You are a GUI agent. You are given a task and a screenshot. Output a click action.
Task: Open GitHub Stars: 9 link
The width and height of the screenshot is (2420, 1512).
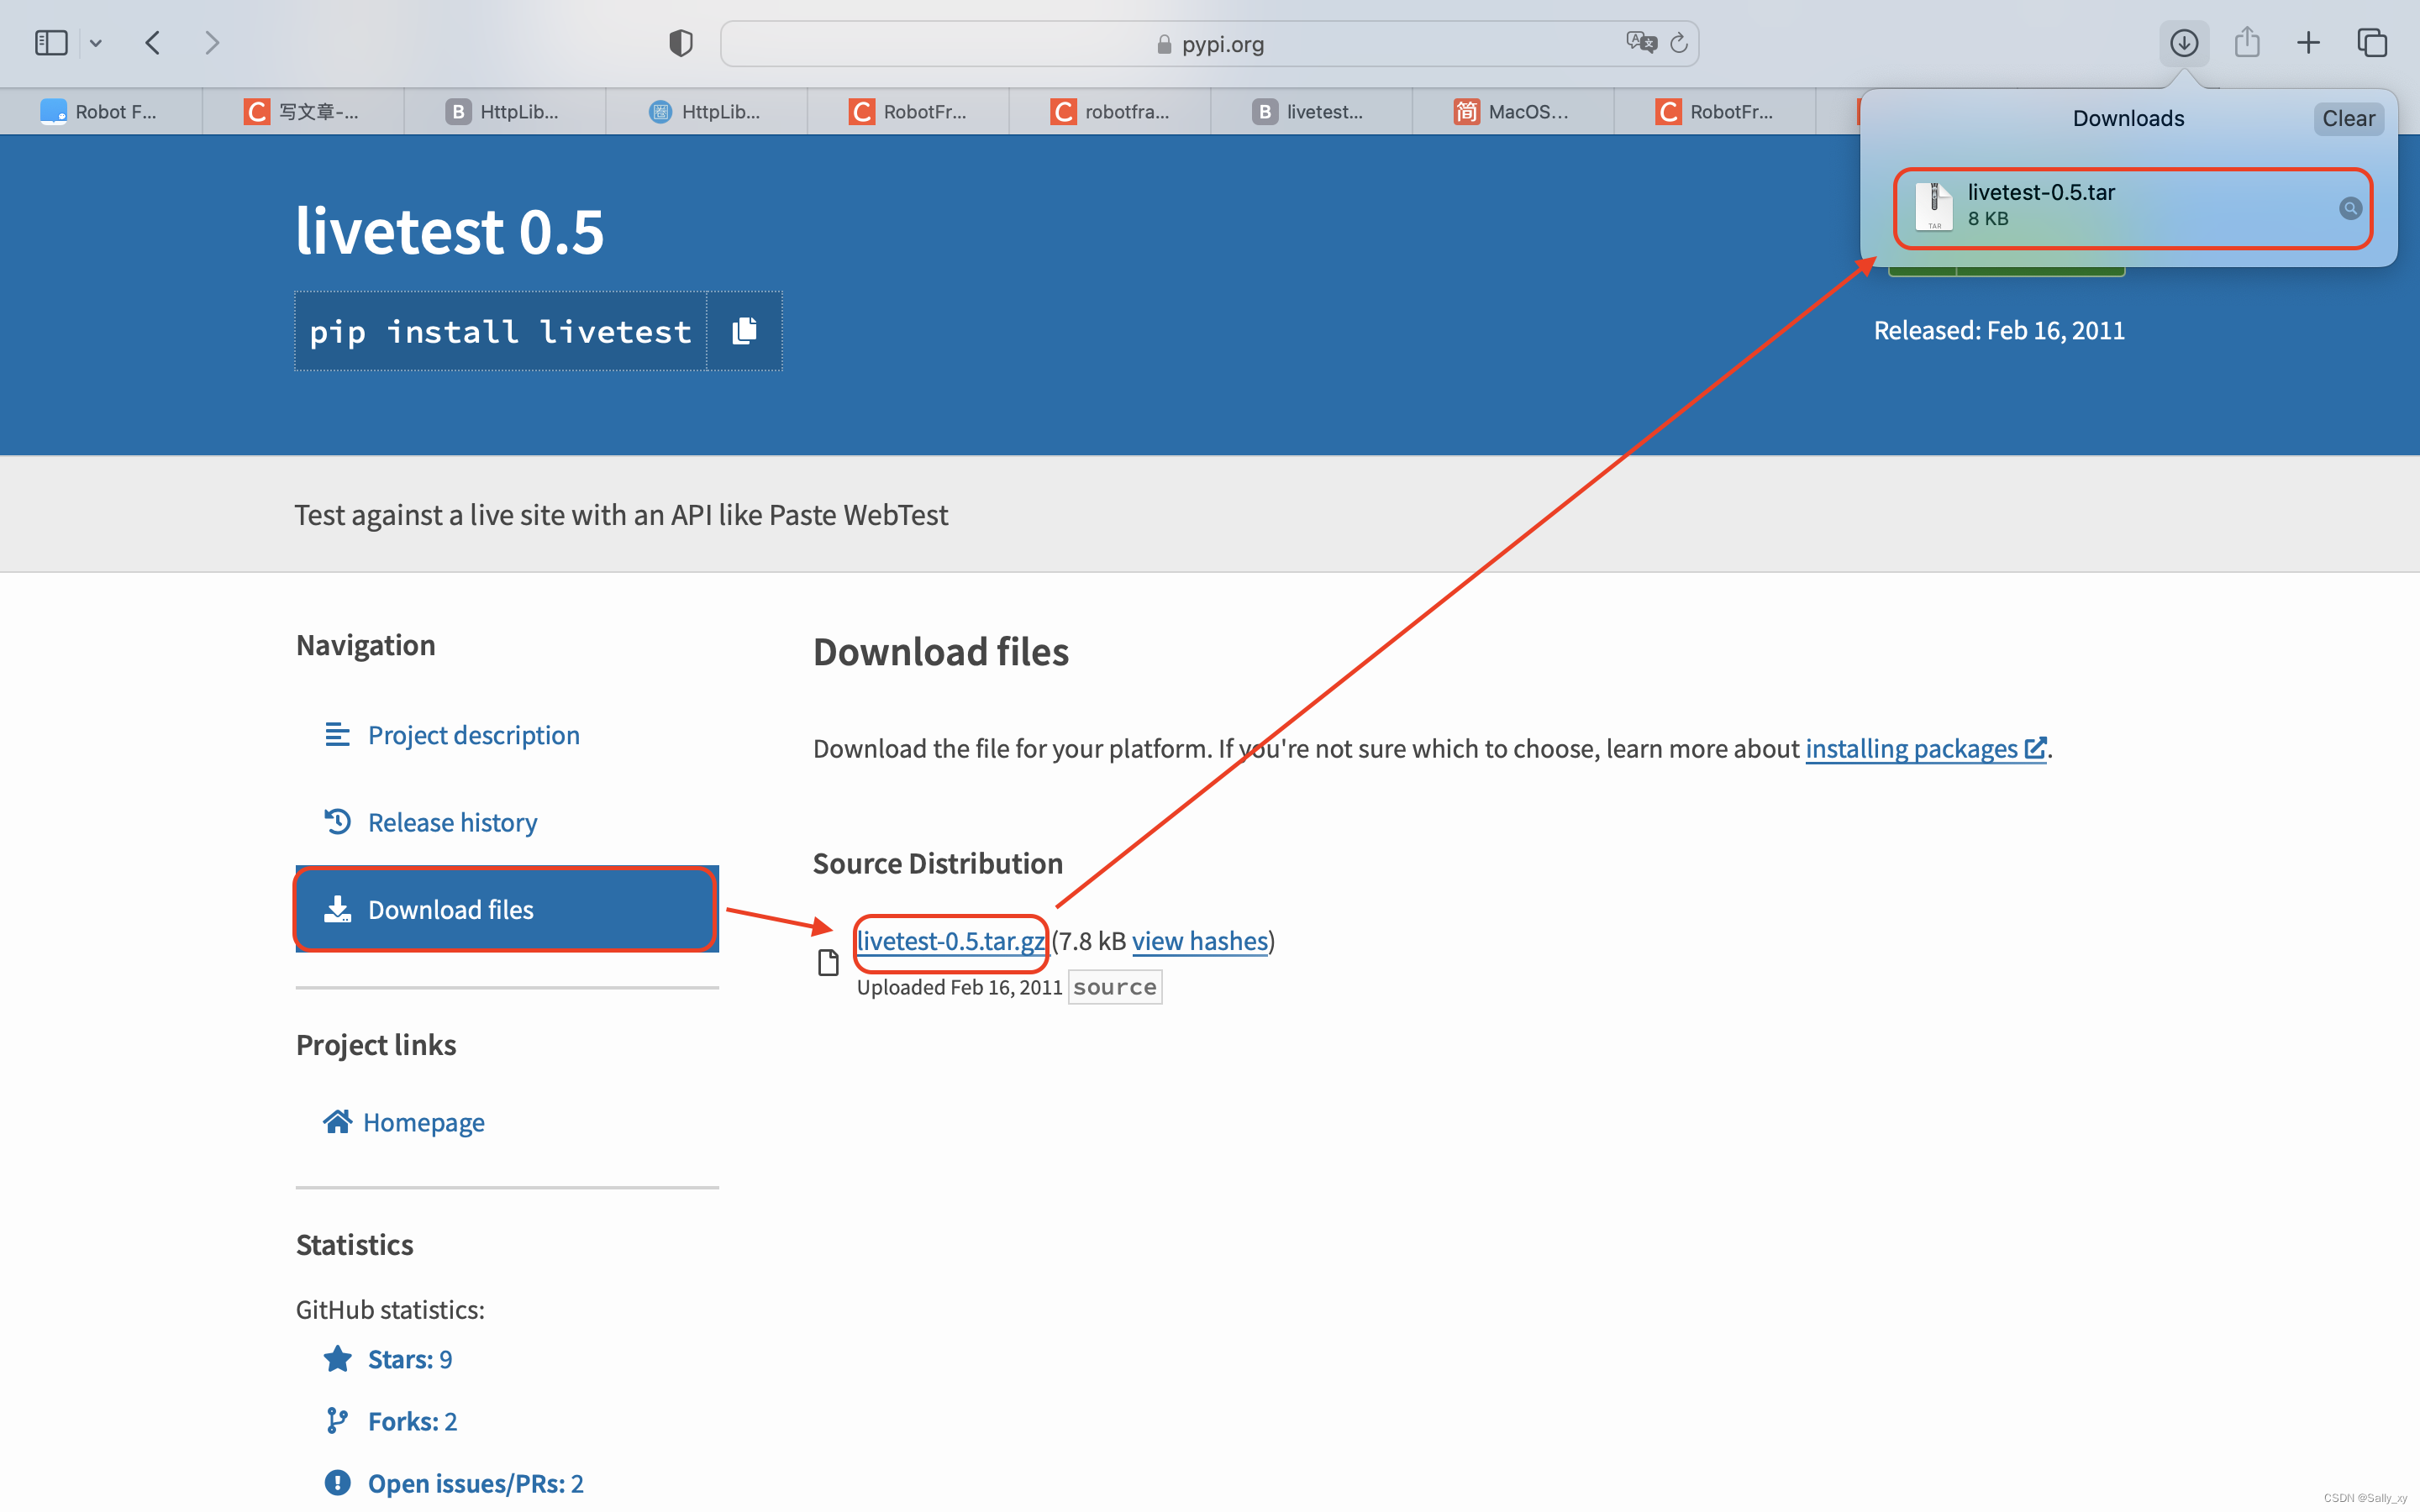tap(410, 1359)
